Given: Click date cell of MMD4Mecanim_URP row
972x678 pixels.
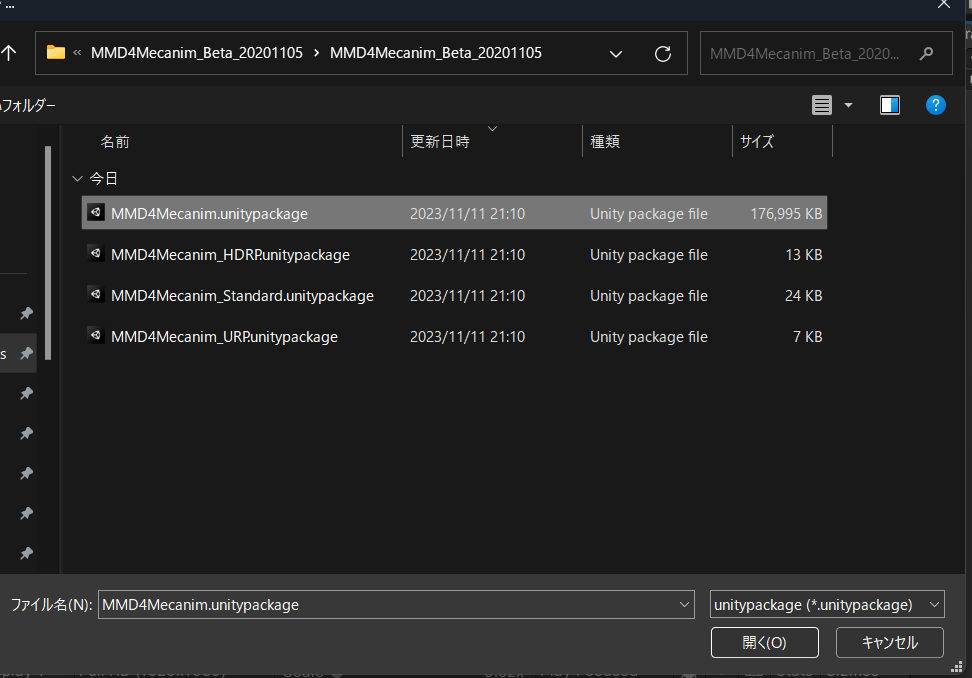Looking at the screenshot, I should pyautogui.click(x=467, y=337).
